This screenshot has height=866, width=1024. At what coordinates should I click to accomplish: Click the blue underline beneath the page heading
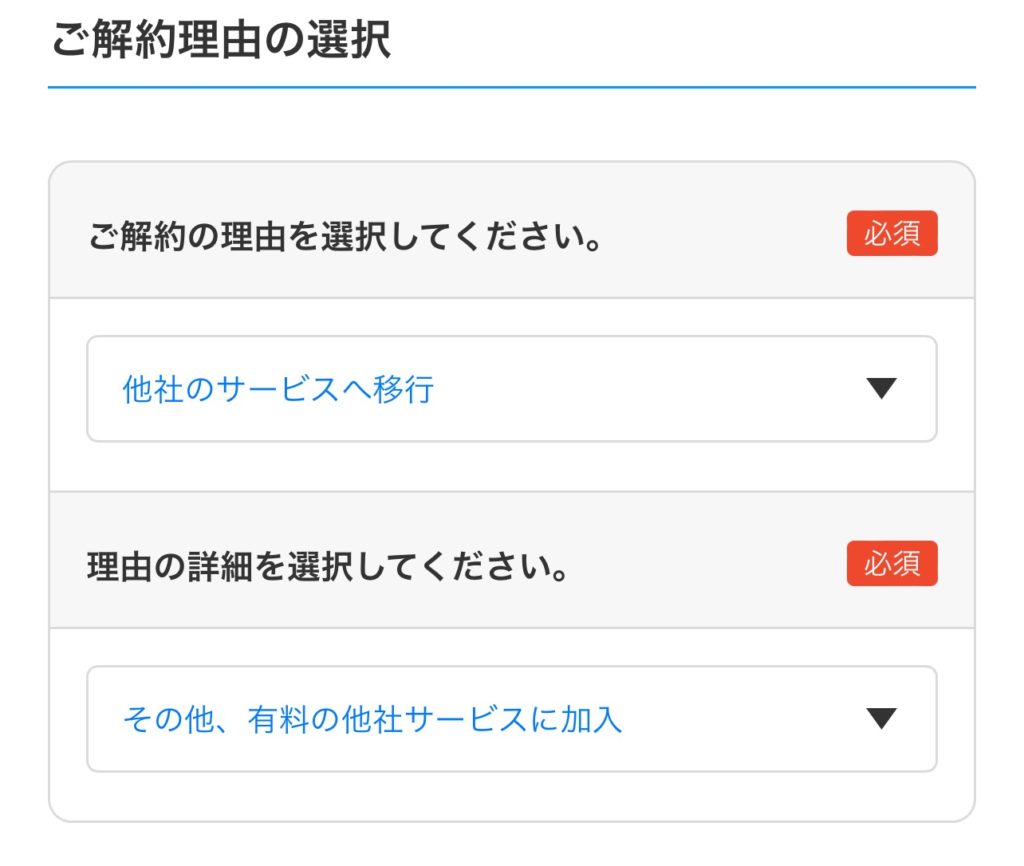pyautogui.click(x=511, y=88)
